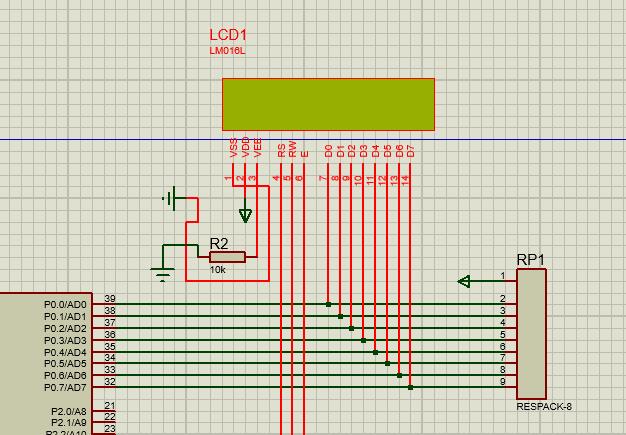Click the LCD1 component reference label
The width and height of the screenshot is (626, 435).
coord(228,35)
